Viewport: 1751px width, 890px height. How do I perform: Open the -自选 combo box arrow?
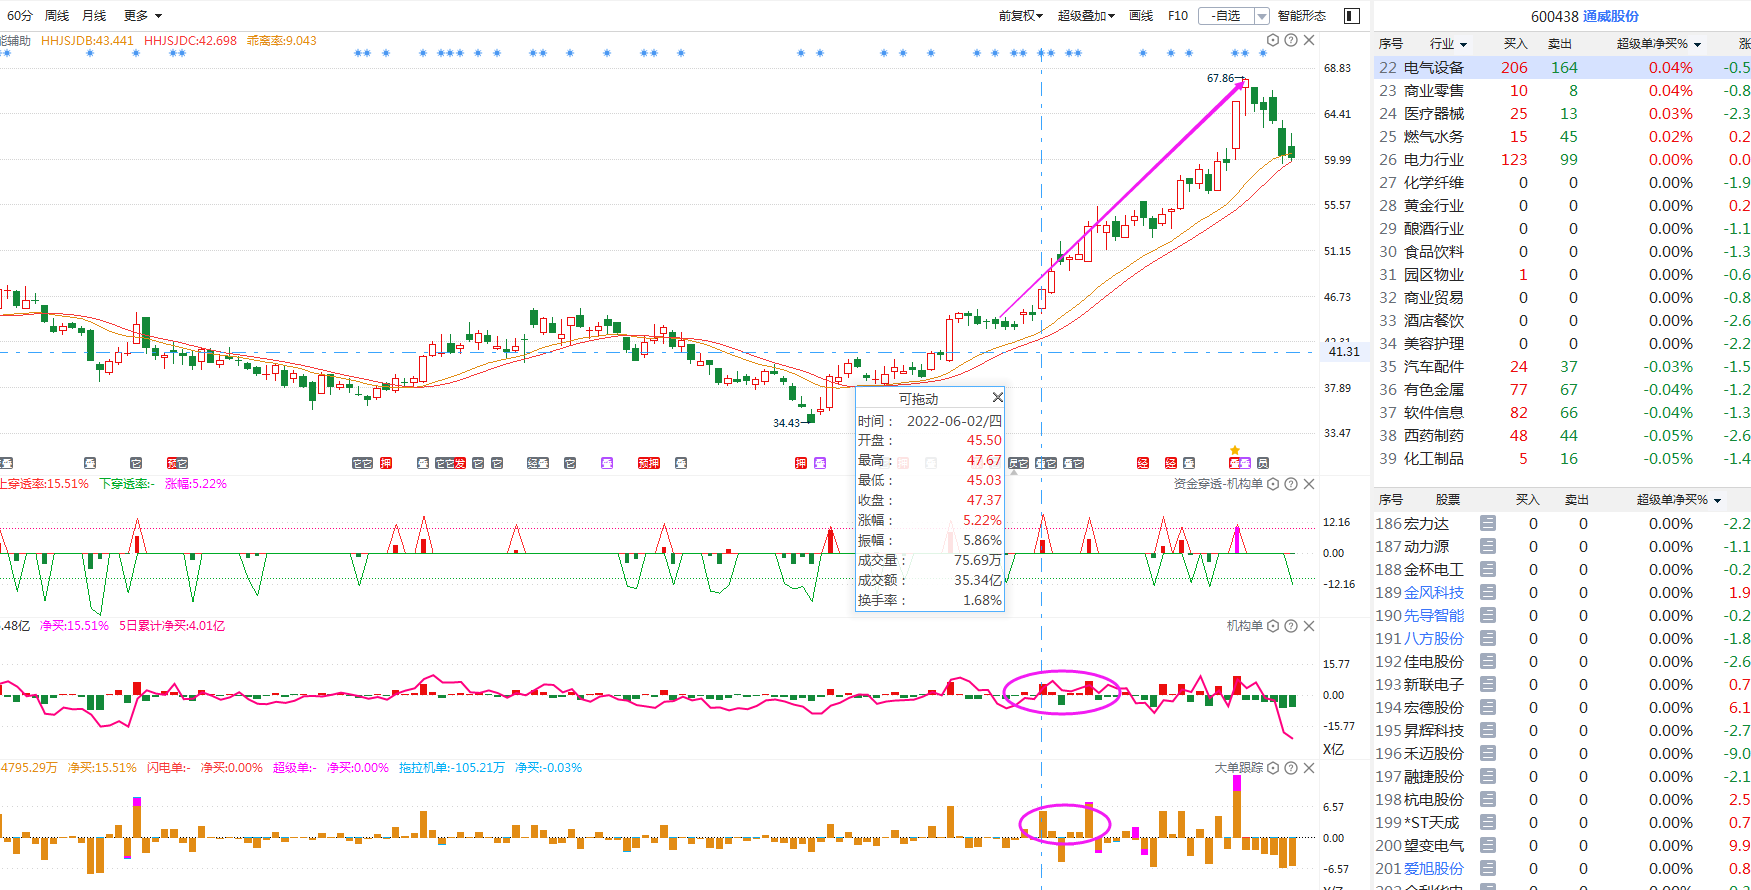pos(1262,16)
